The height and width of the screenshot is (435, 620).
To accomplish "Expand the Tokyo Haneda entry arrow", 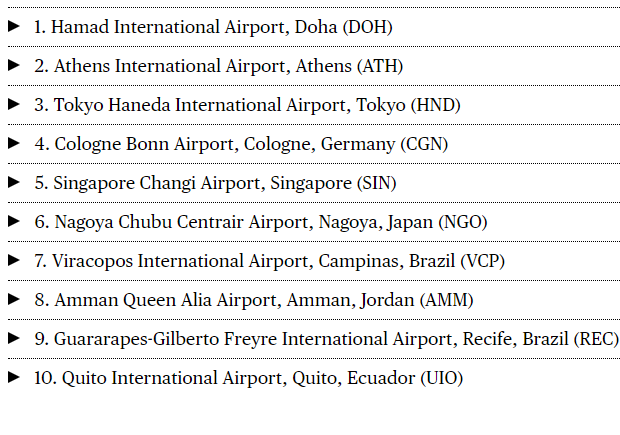I will click(14, 105).
